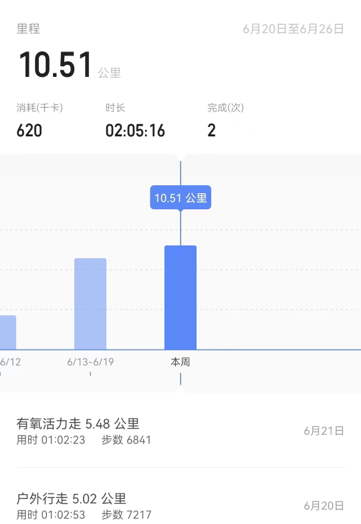Select the 6/13-6/19 week bar

90,304
